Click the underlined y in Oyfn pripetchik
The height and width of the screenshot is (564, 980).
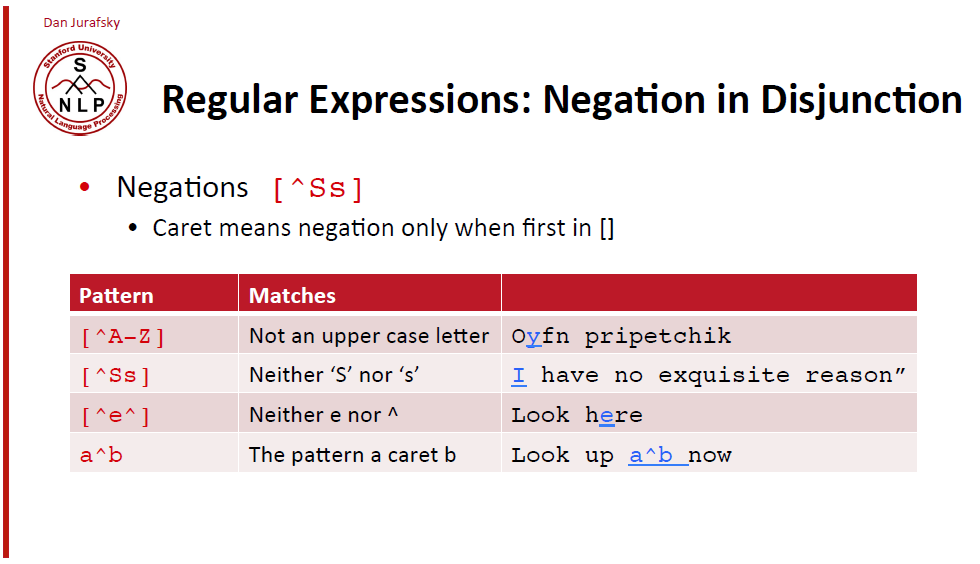pyautogui.click(x=533, y=338)
